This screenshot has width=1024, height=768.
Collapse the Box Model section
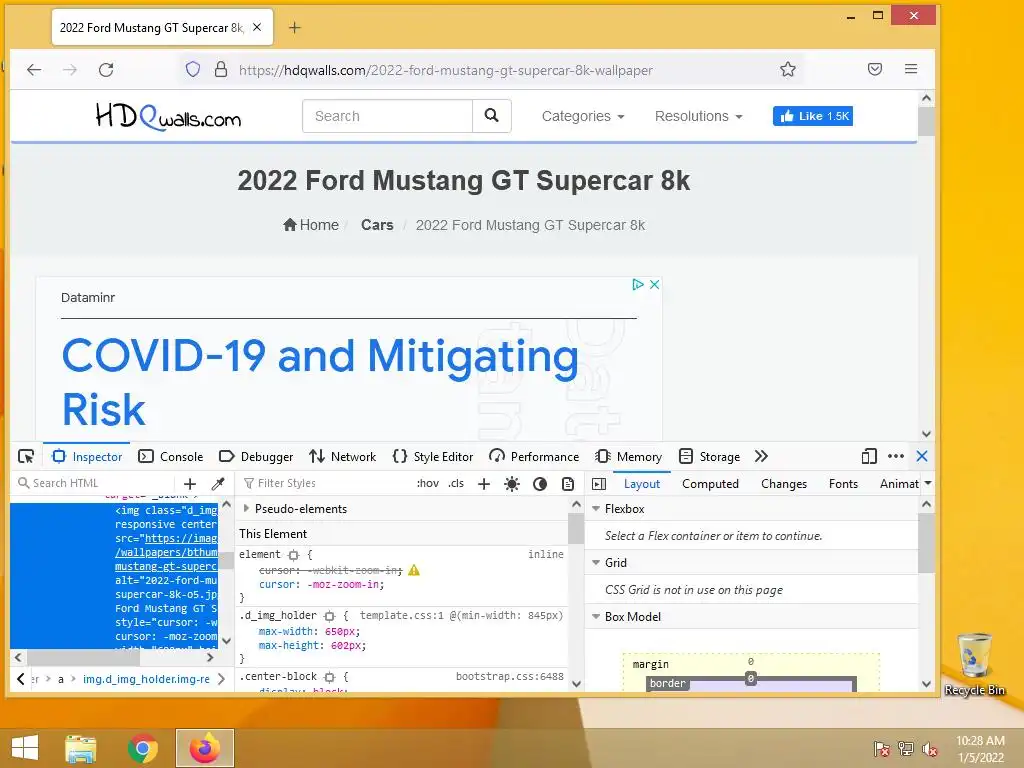pos(596,616)
